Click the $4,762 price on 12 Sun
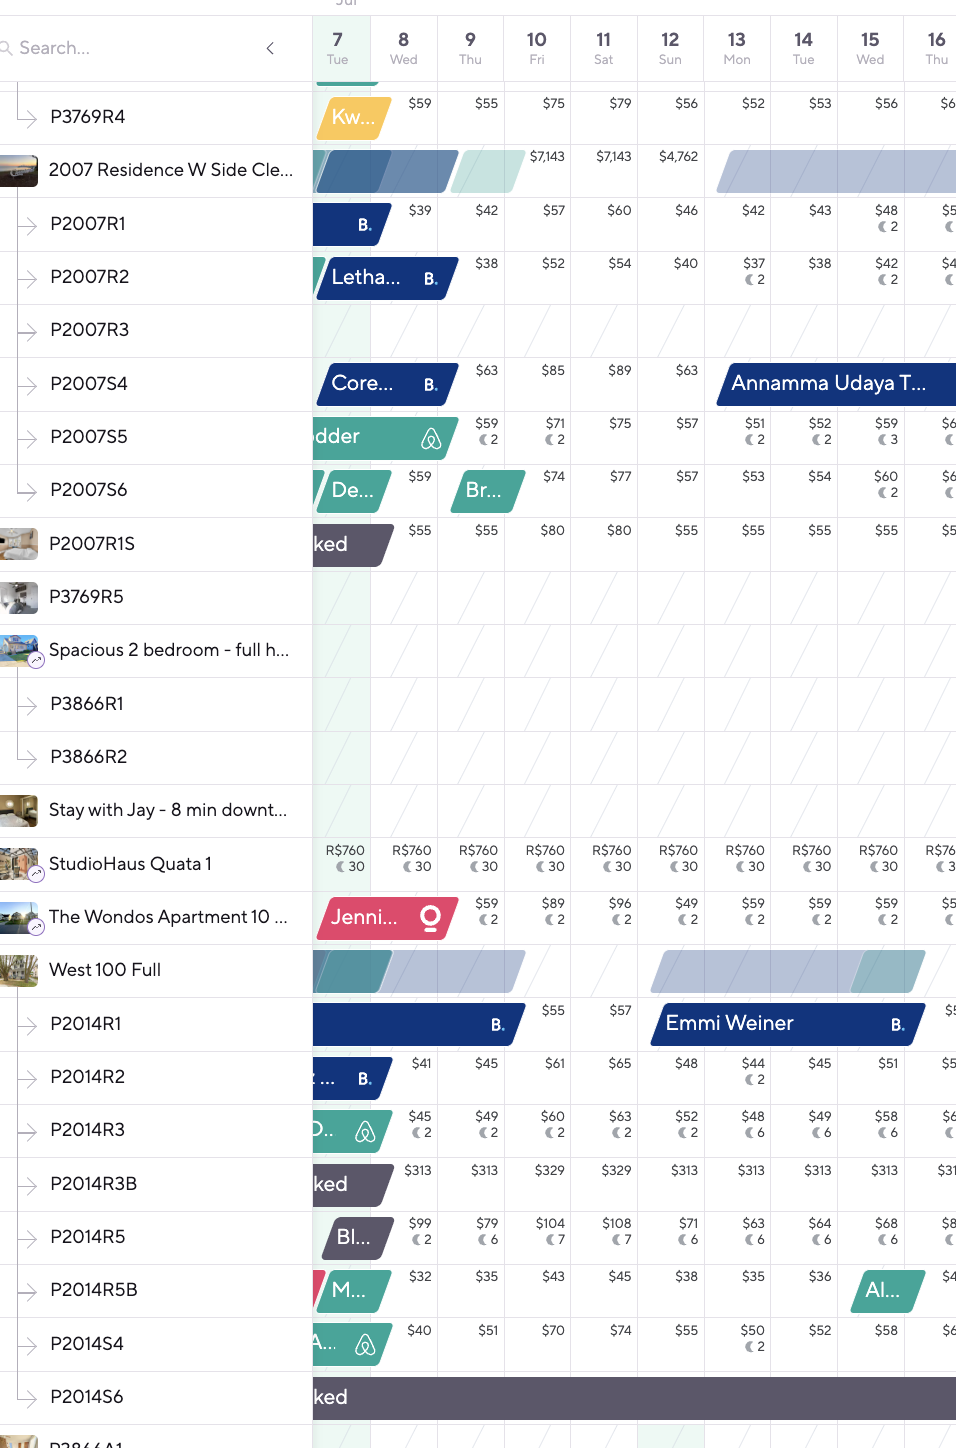The width and height of the screenshot is (956, 1448). click(x=678, y=157)
